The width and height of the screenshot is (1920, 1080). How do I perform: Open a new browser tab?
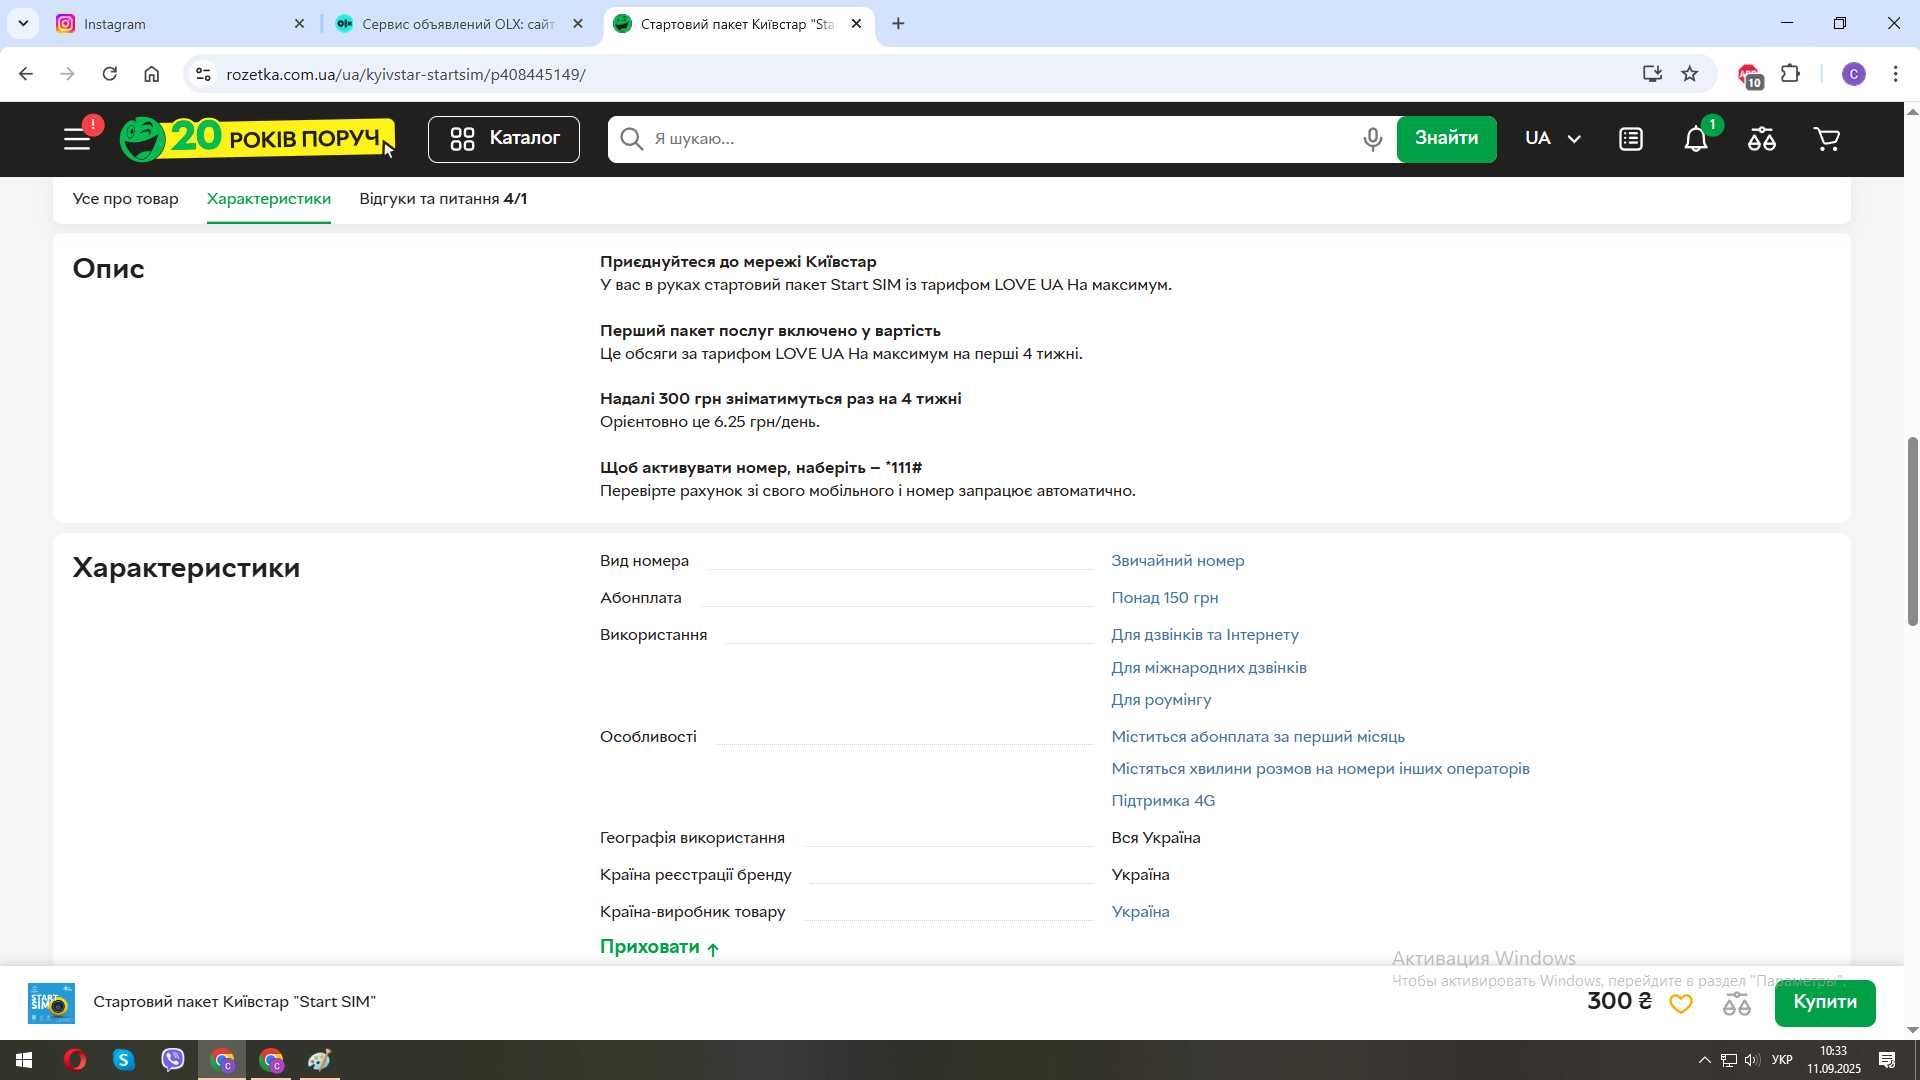tap(898, 24)
